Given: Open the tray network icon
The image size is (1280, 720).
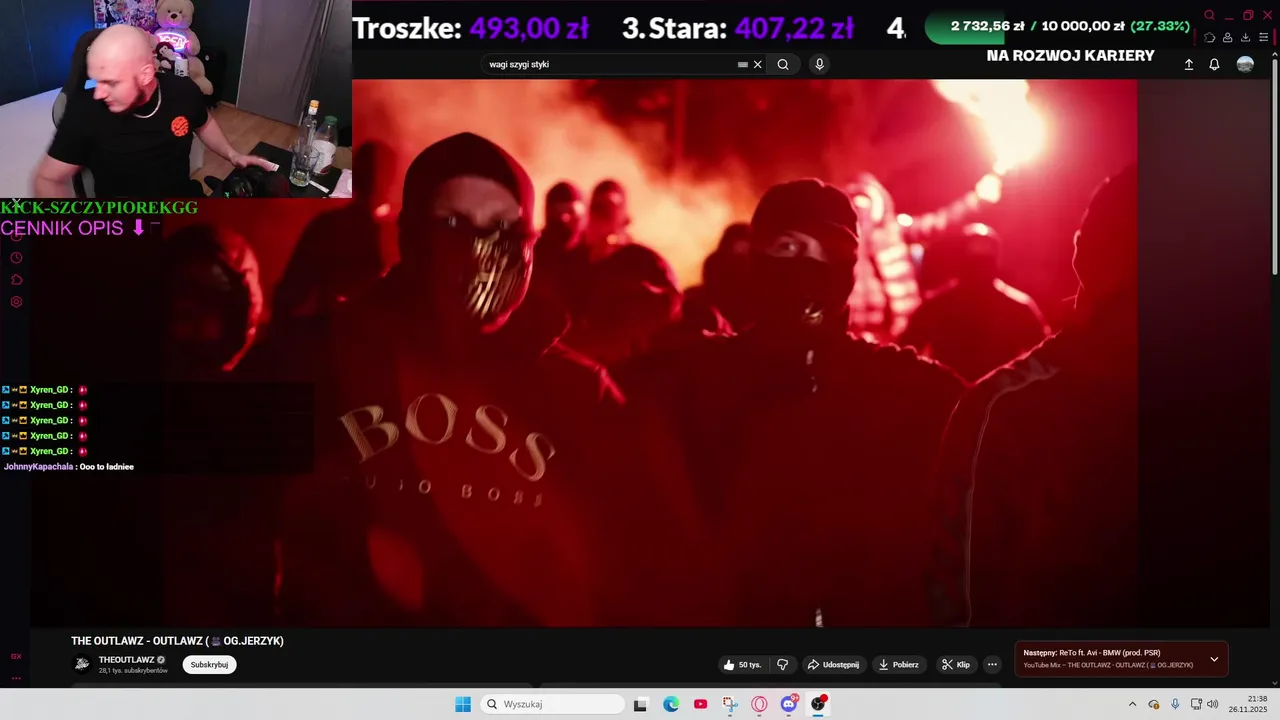Looking at the screenshot, I should [x=1196, y=704].
